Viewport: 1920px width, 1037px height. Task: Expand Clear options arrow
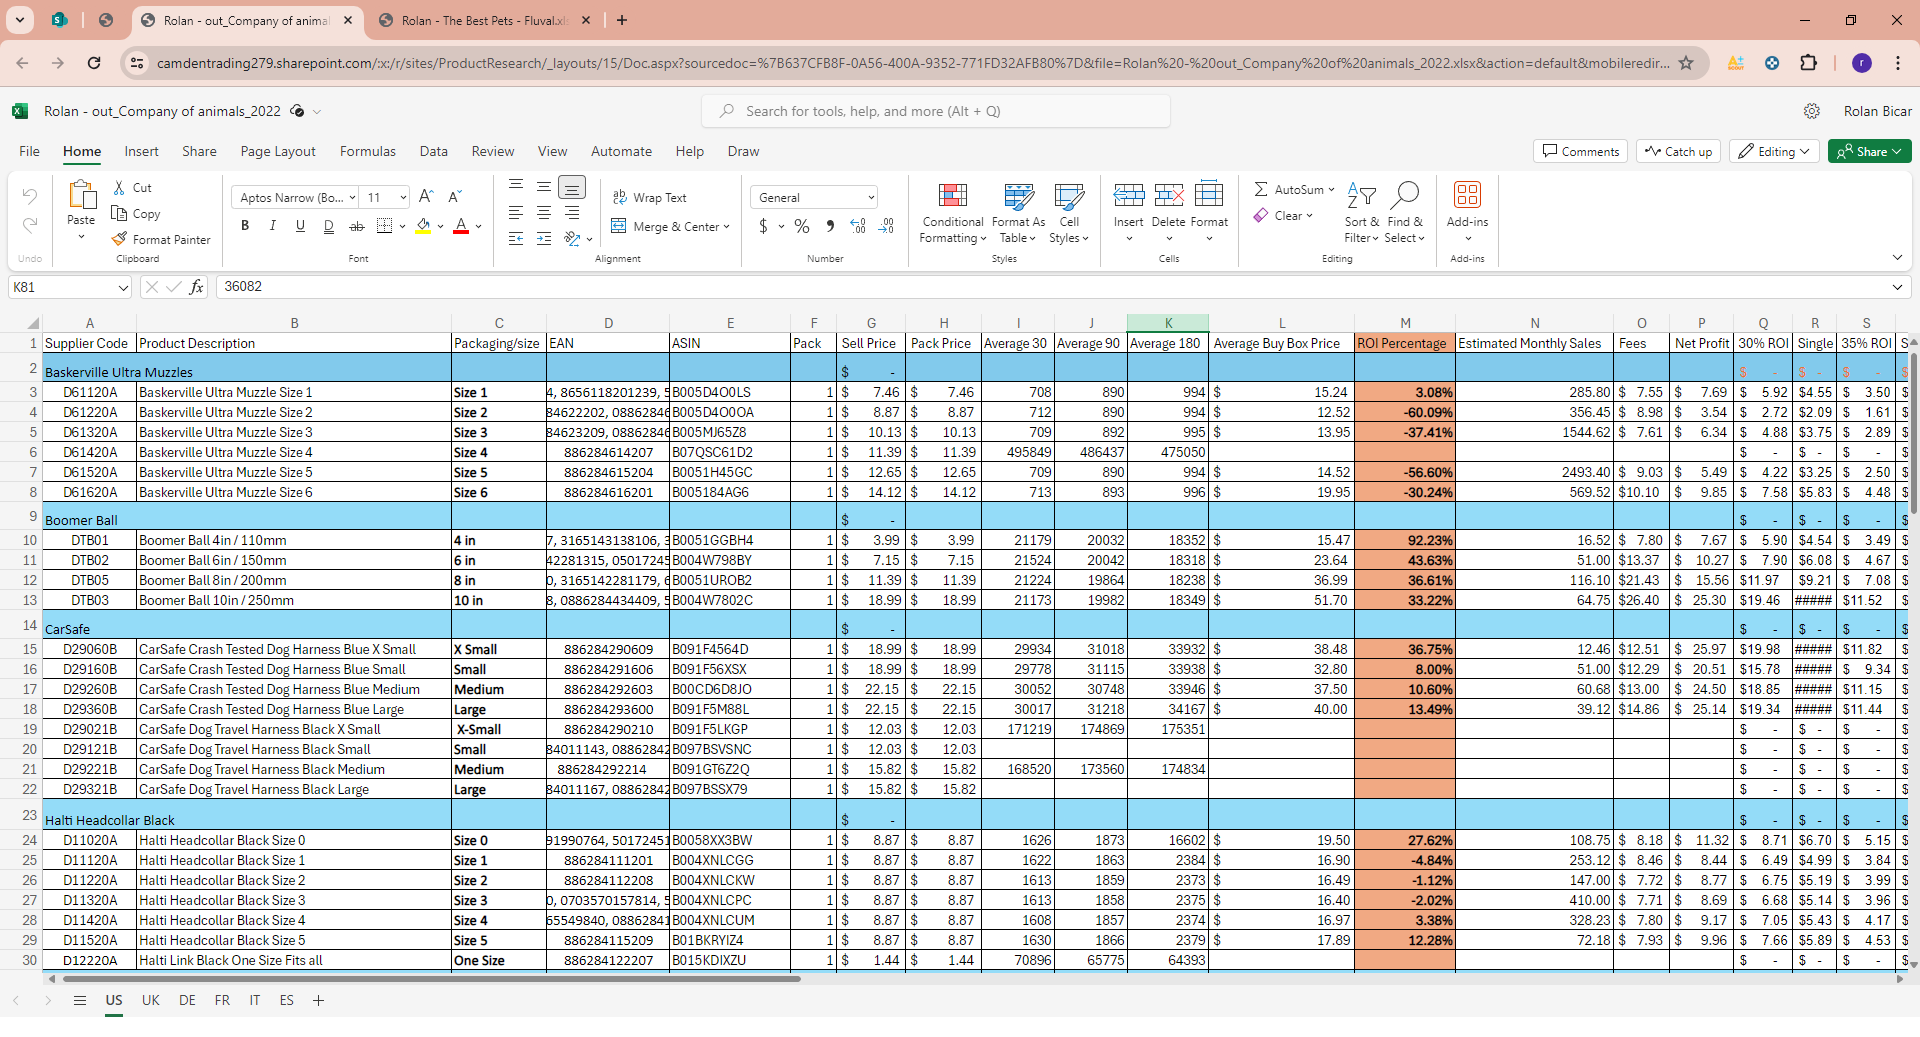[x=1309, y=215]
